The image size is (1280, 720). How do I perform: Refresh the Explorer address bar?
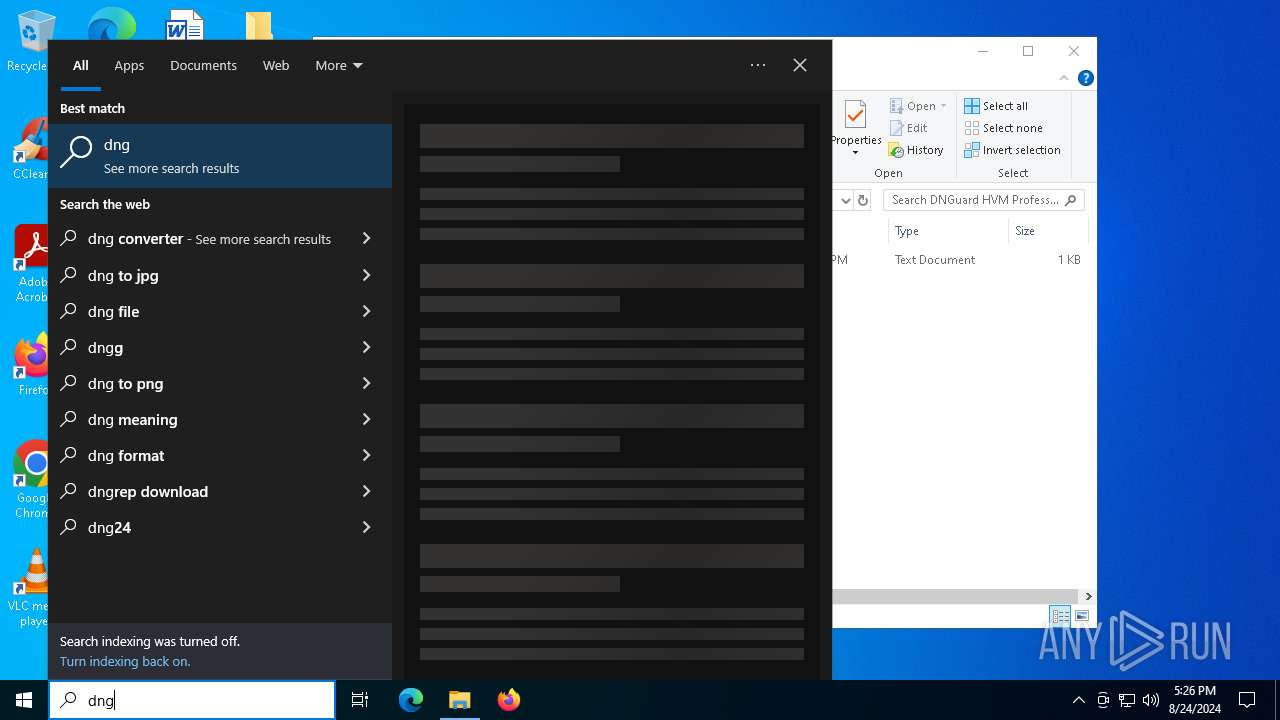(x=863, y=200)
